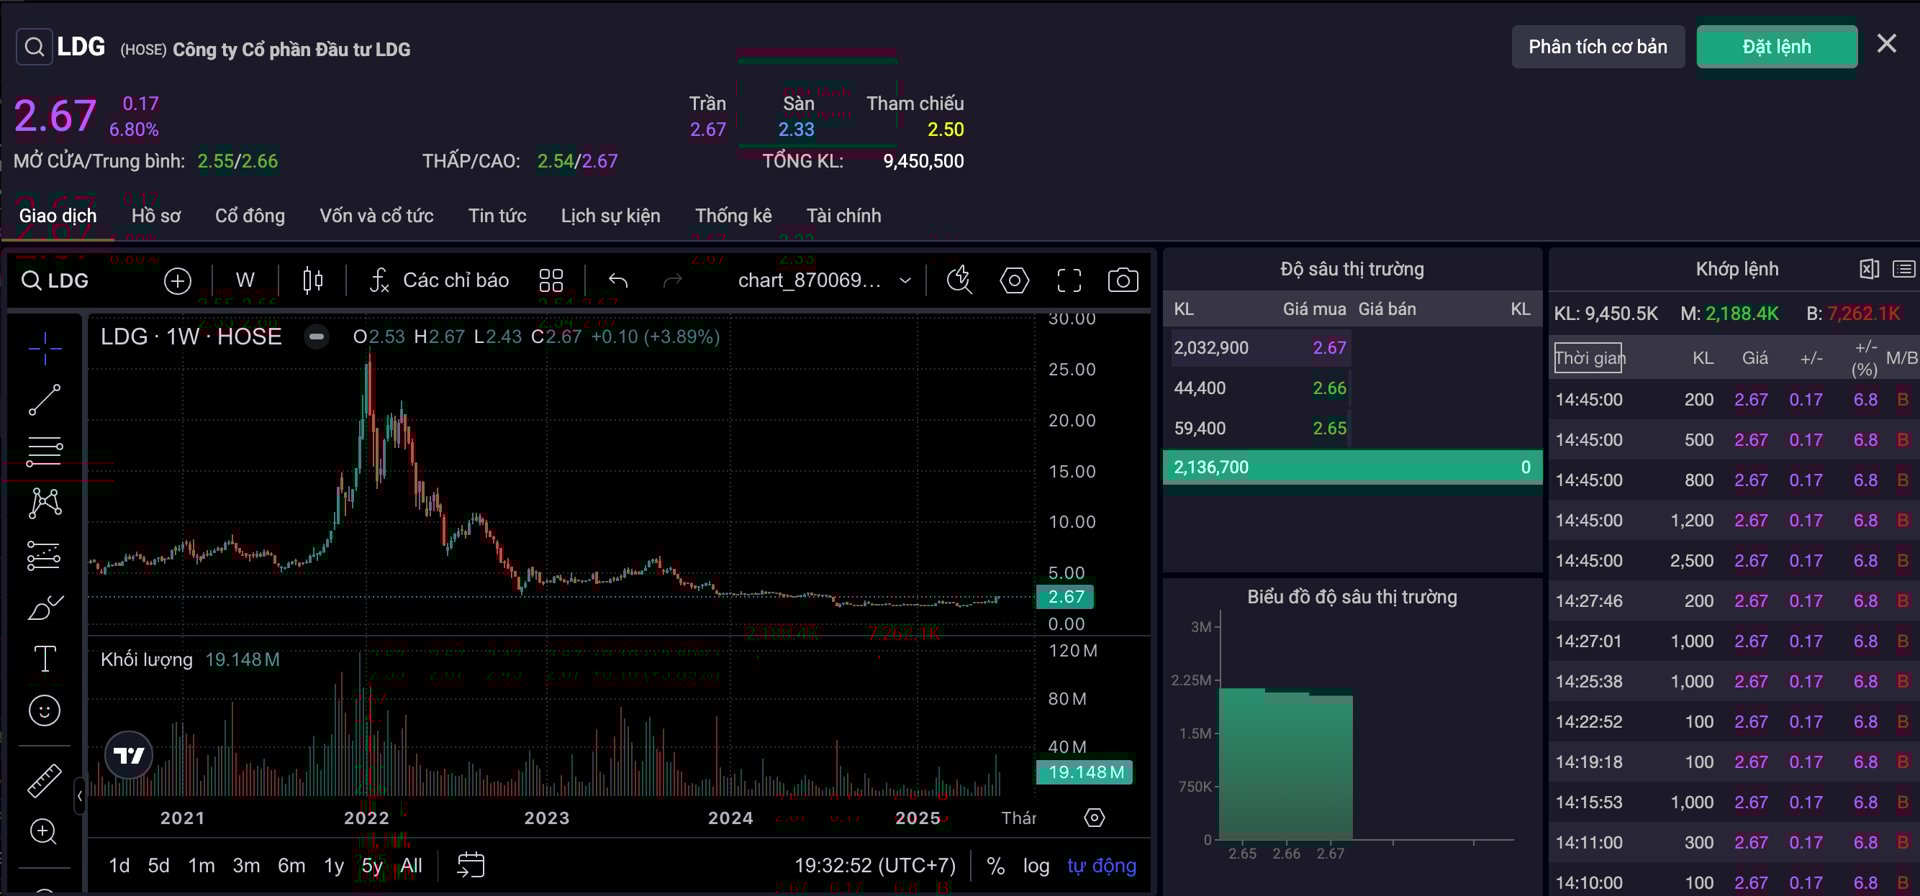Switch matched orders to list view
Screen dimensions: 1920x896
click(x=1904, y=269)
